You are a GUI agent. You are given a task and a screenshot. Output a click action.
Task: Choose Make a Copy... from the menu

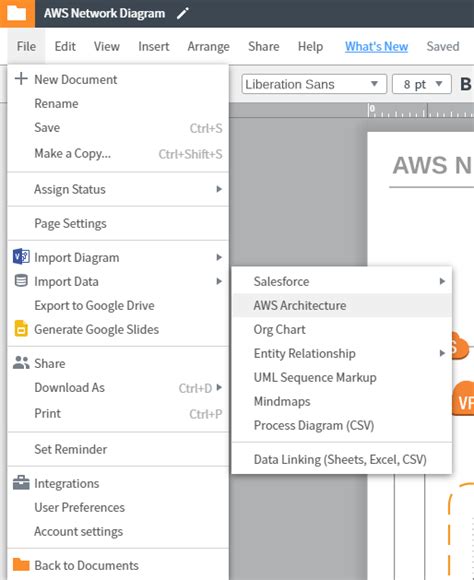coord(118,153)
